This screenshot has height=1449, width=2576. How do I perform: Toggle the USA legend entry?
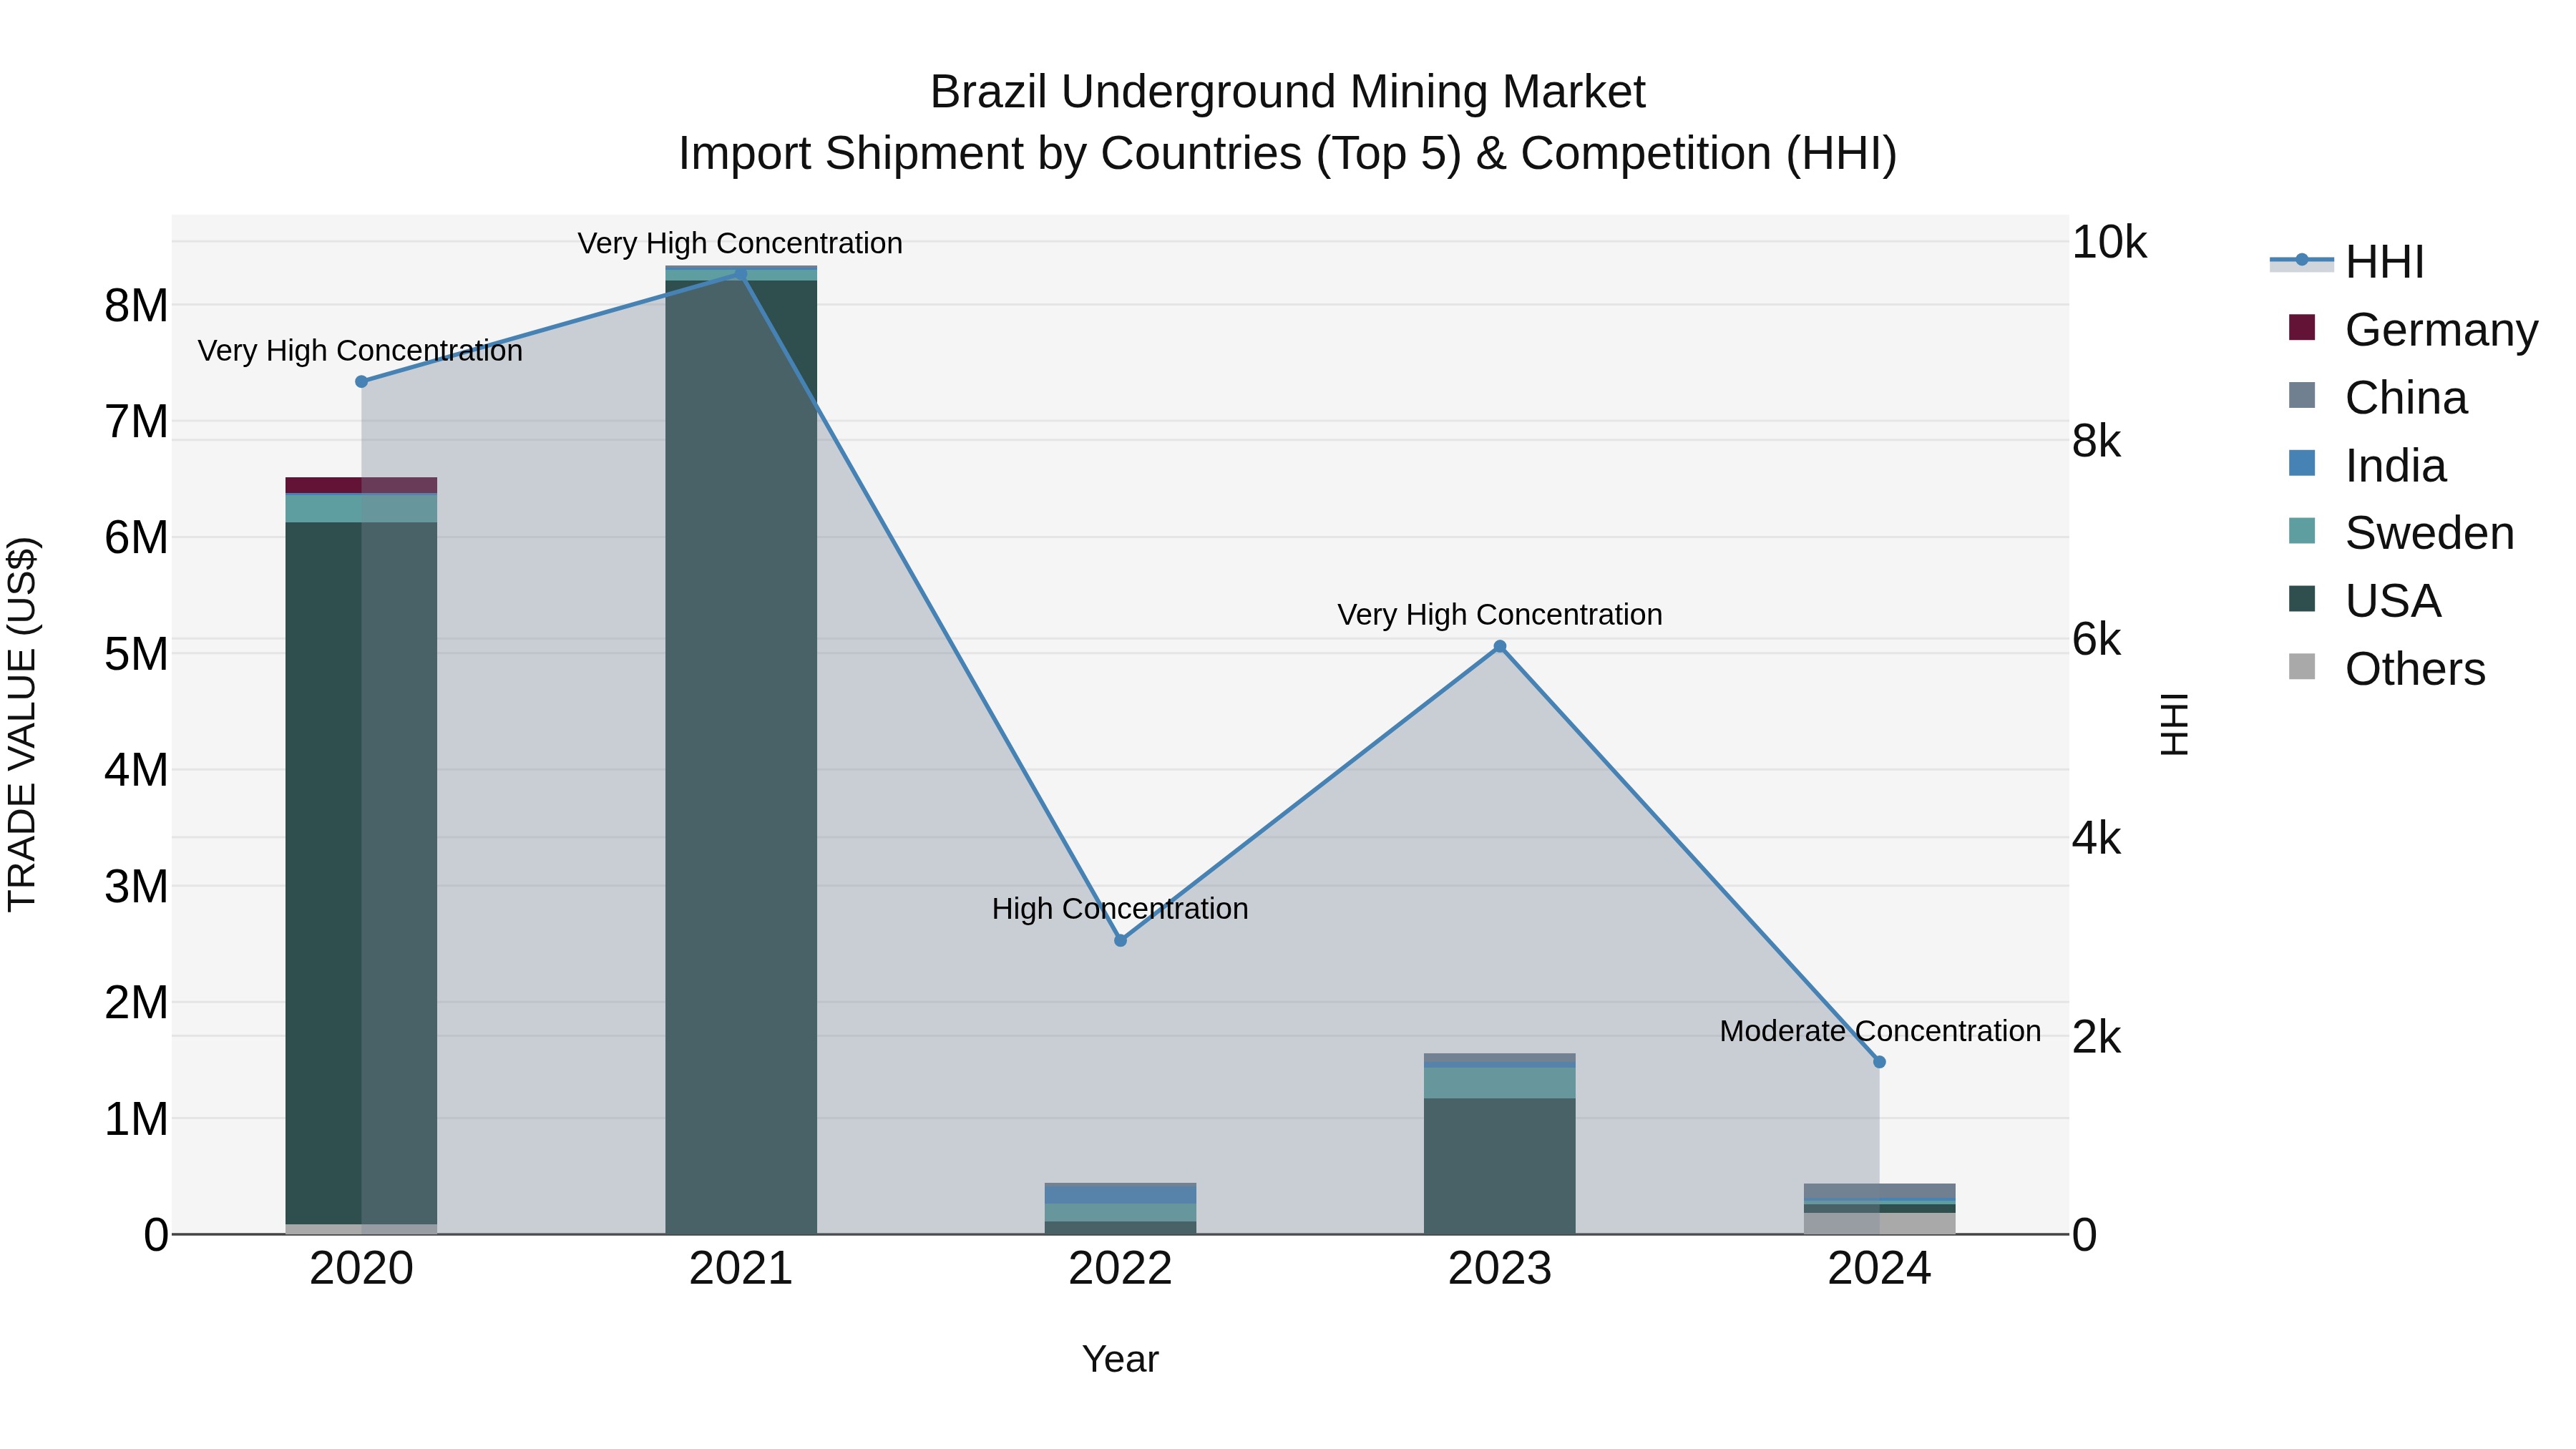2365,600
